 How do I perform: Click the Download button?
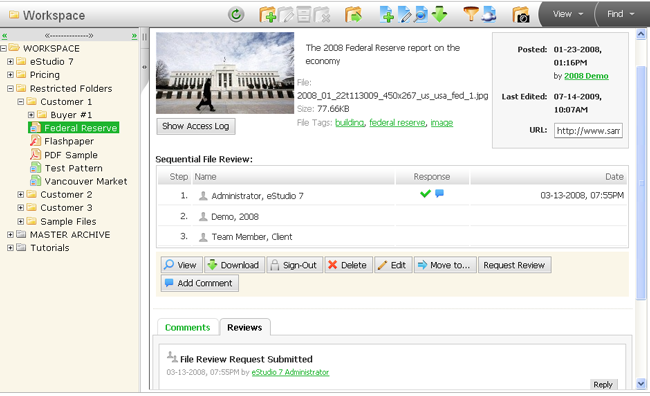(x=234, y=265)
